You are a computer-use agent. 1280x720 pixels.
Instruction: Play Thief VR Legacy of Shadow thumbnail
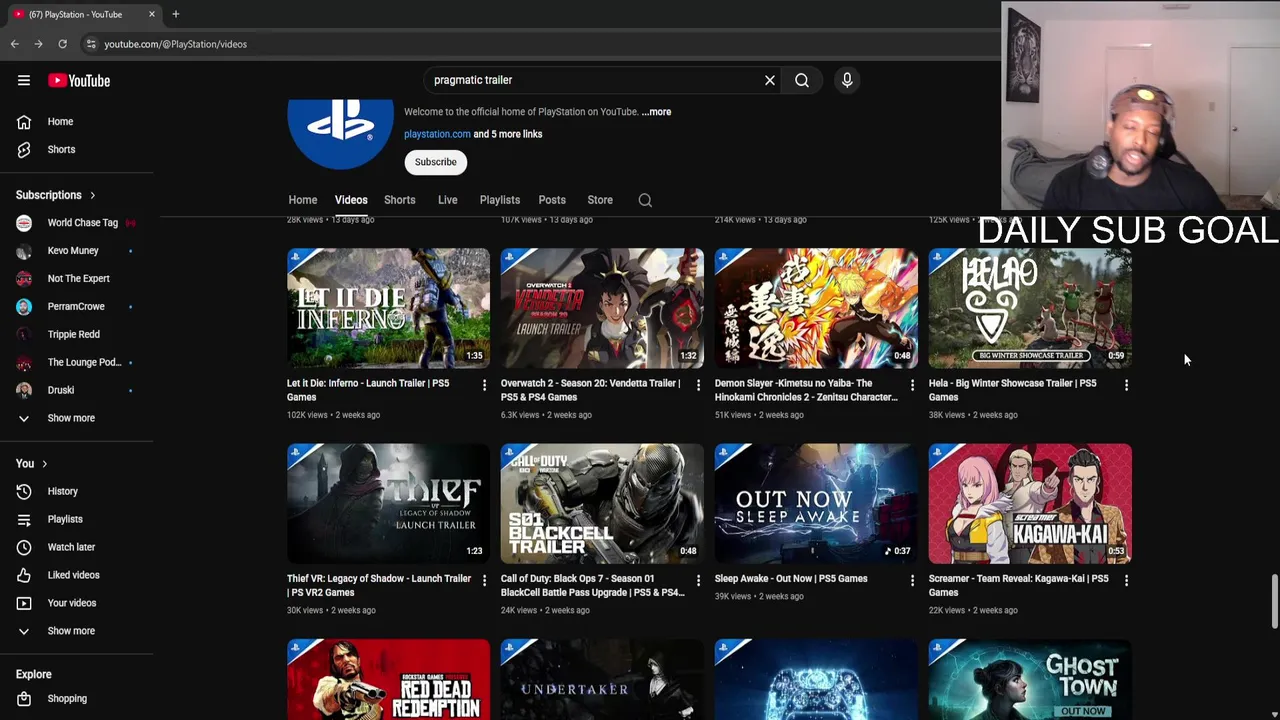click(388, 504)
